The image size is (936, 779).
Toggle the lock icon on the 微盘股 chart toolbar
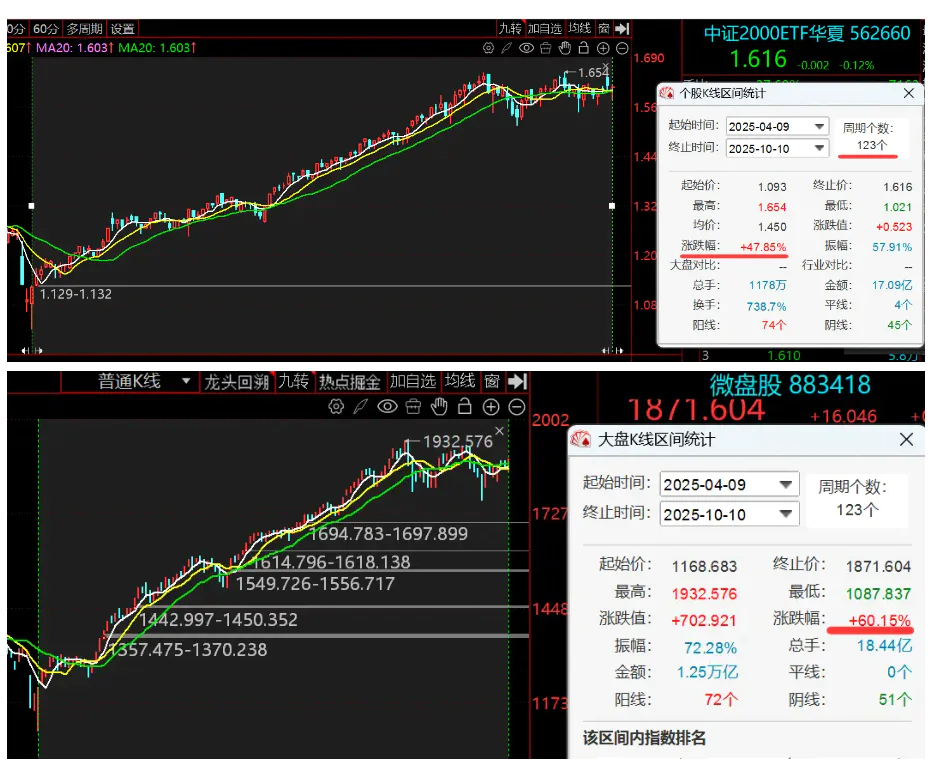(465, 407)
